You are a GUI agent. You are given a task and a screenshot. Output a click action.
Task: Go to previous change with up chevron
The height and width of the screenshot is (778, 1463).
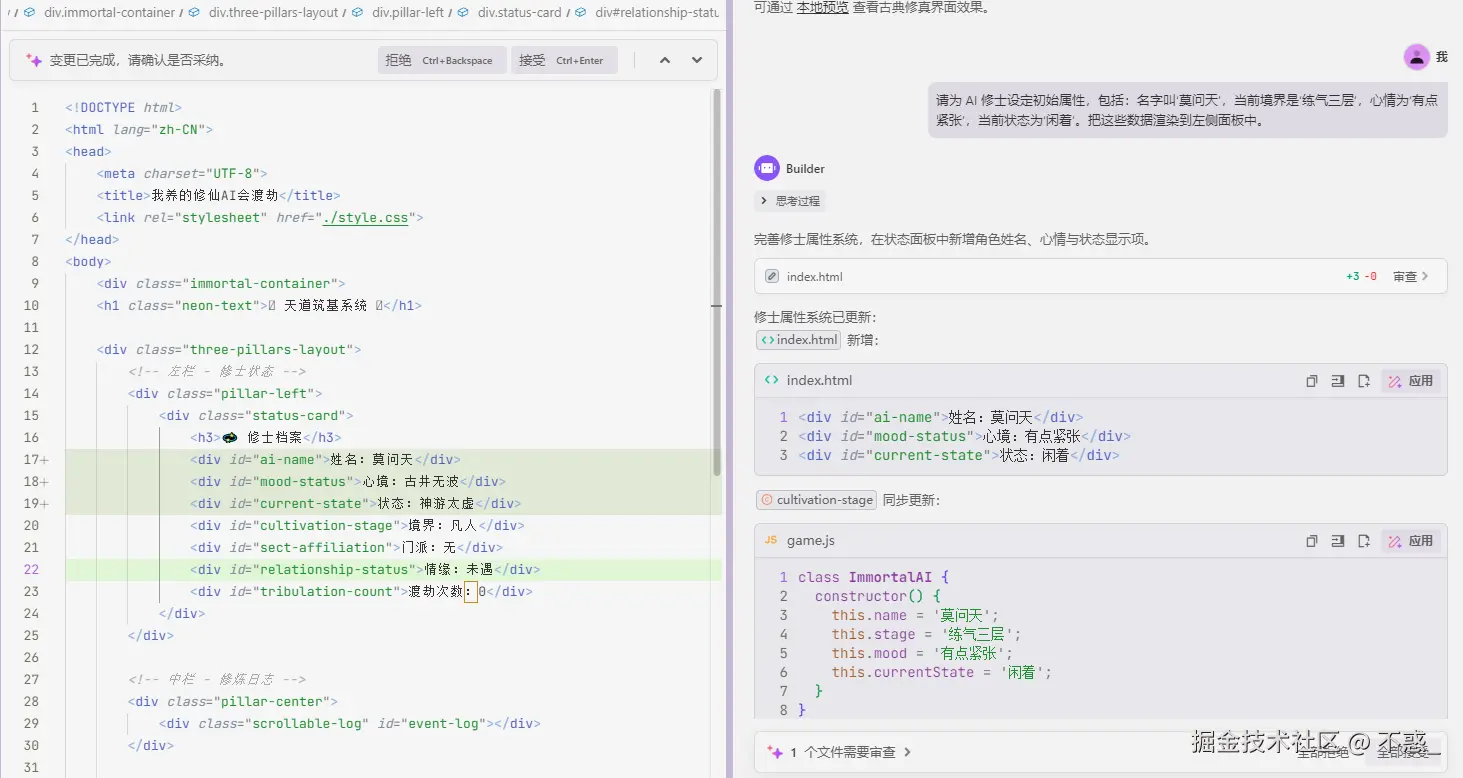pos(665,60)
